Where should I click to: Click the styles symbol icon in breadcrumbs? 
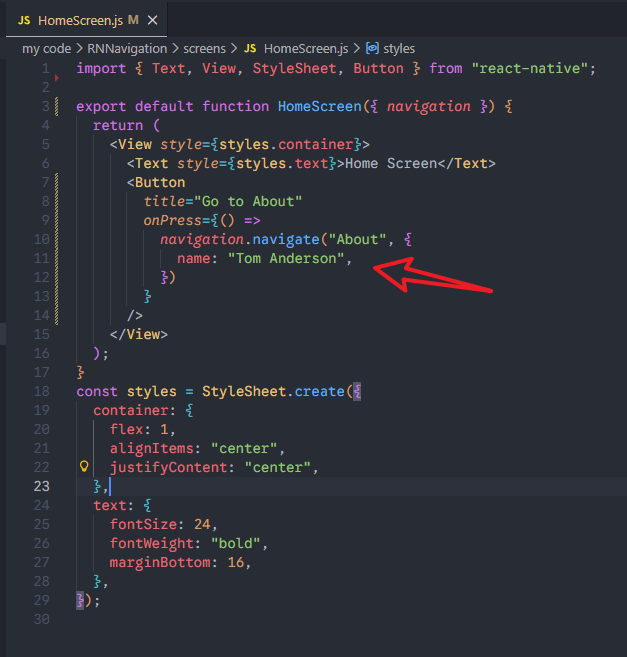point(372,48)
